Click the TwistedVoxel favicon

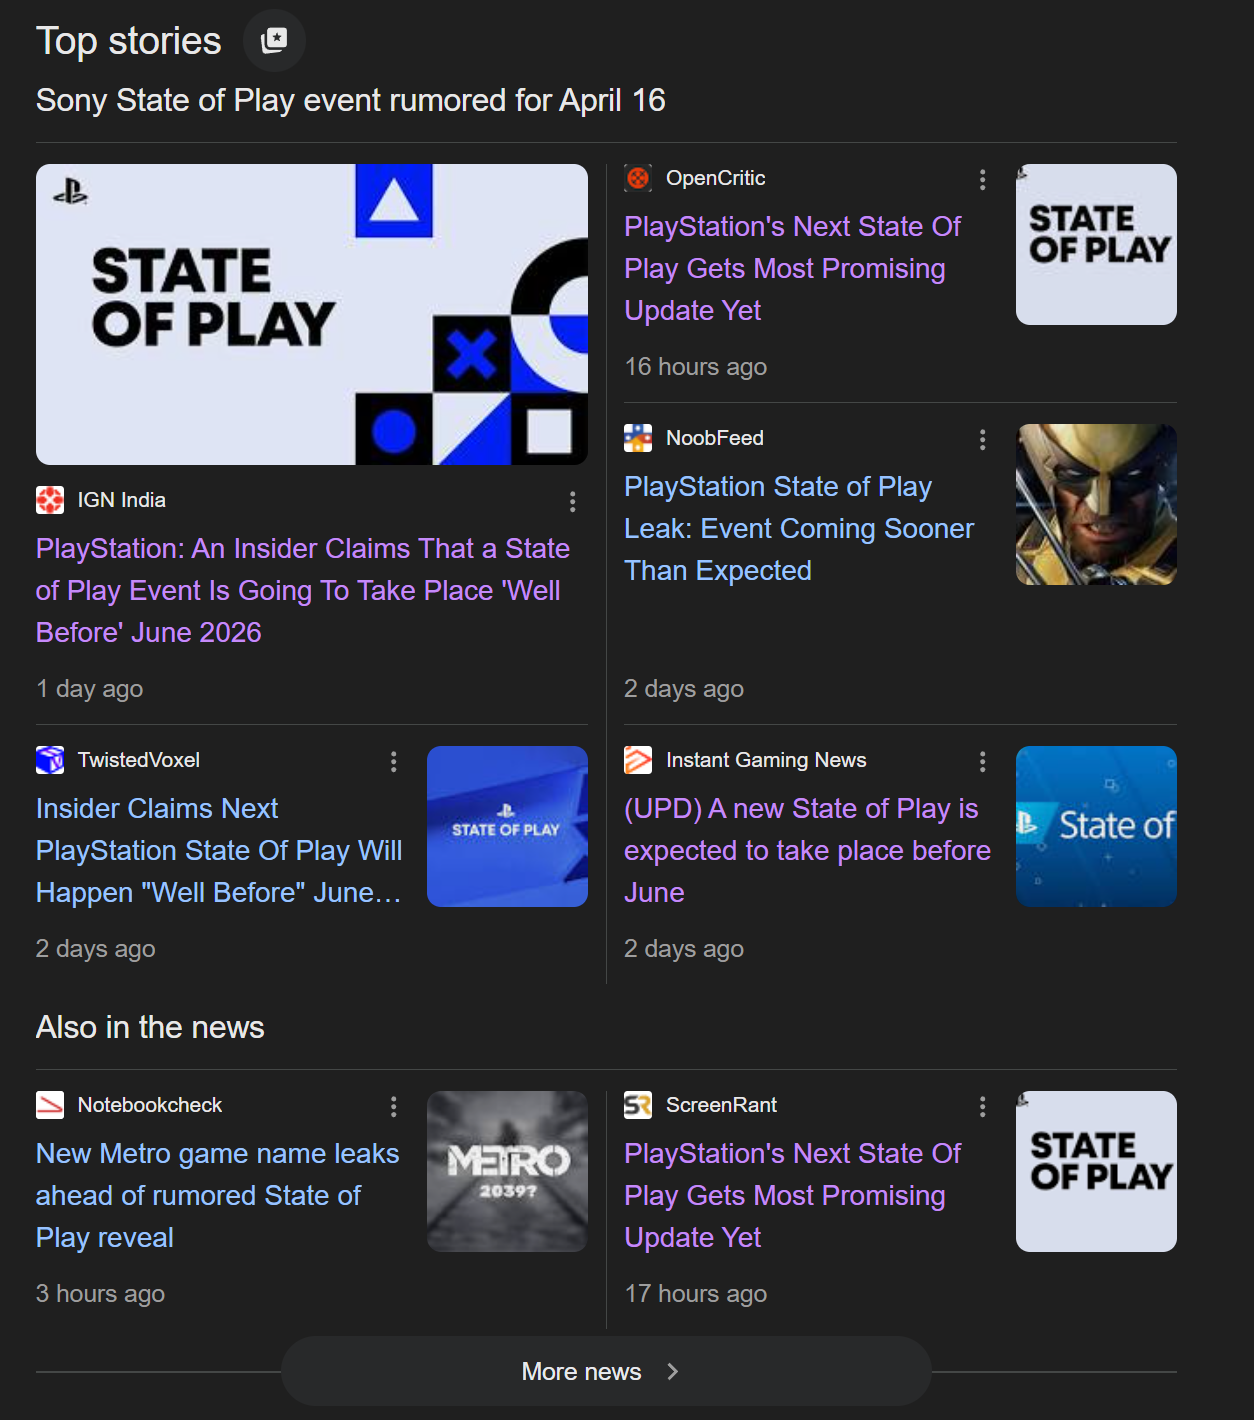tap(50, 760)
